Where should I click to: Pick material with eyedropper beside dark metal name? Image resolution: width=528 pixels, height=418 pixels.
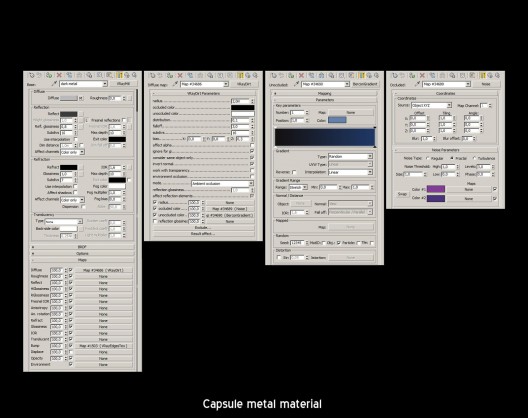click(x=54, y=84)
